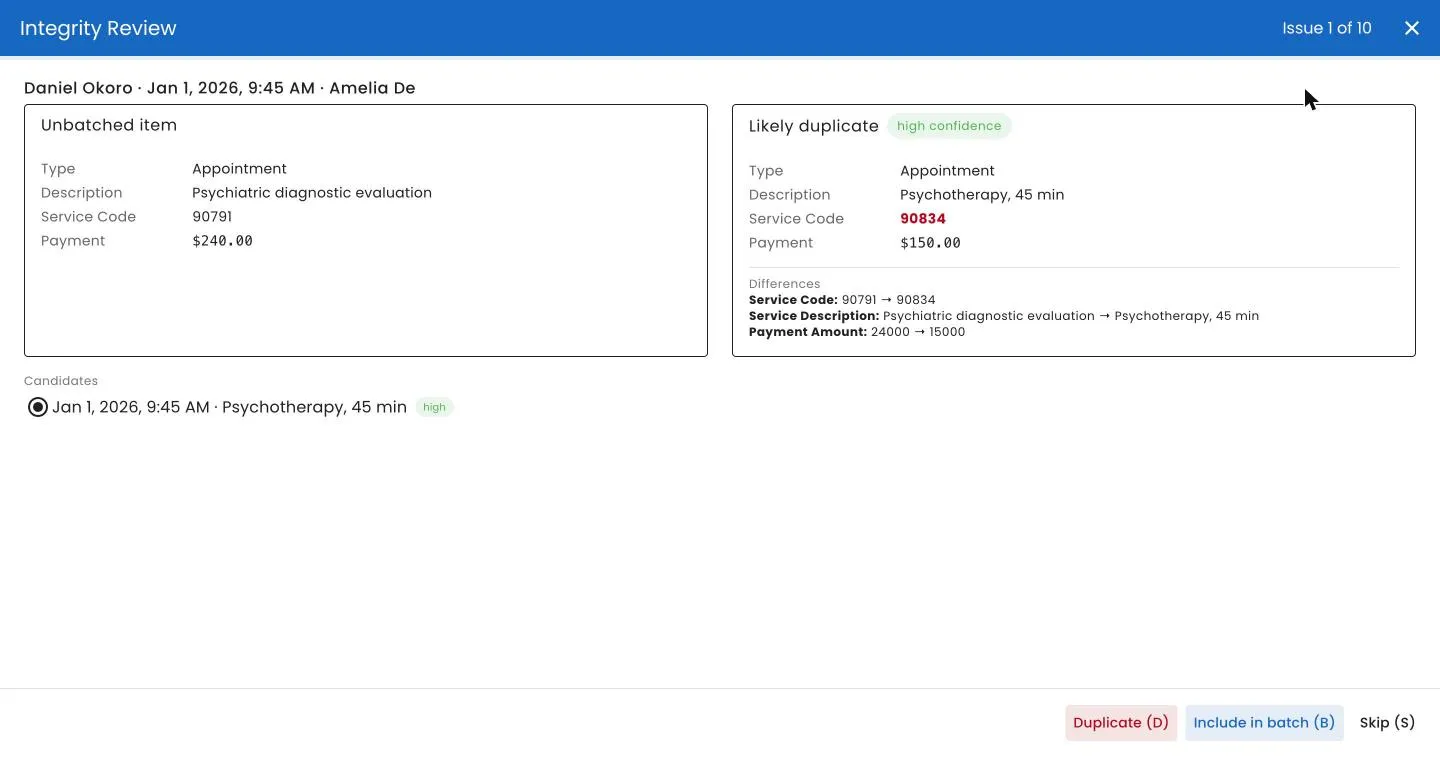Click the 'Daniel Okoro' header line
Image resolution: width=1440 pixels, height=757 pixels.
tap(219, 88)
